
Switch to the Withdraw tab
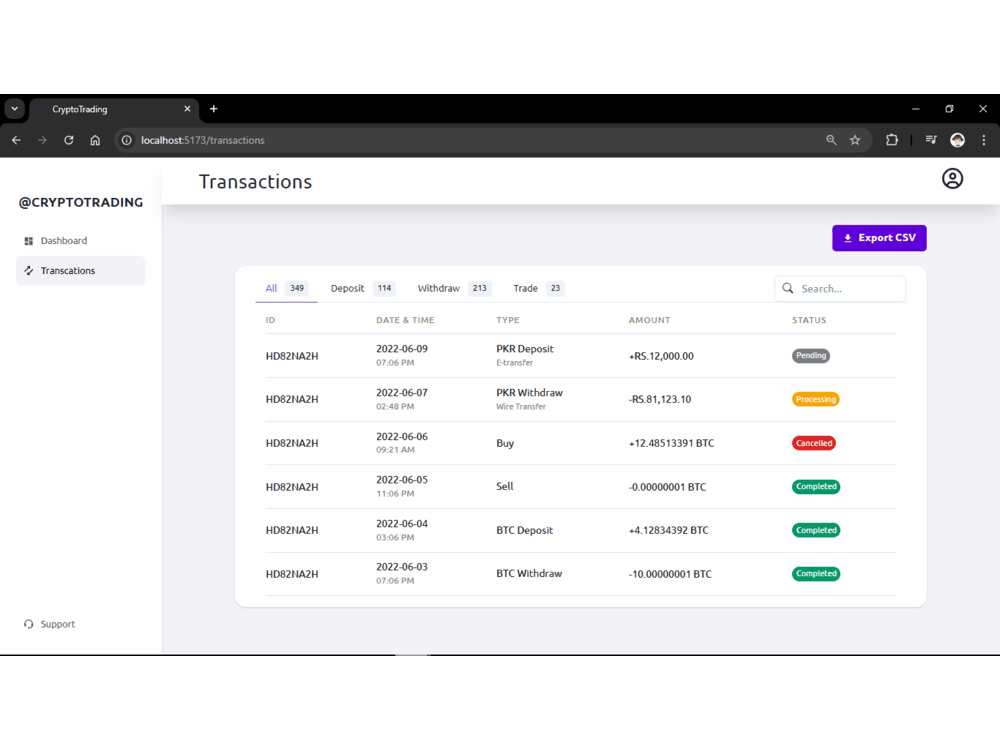[x=454, y=288]
